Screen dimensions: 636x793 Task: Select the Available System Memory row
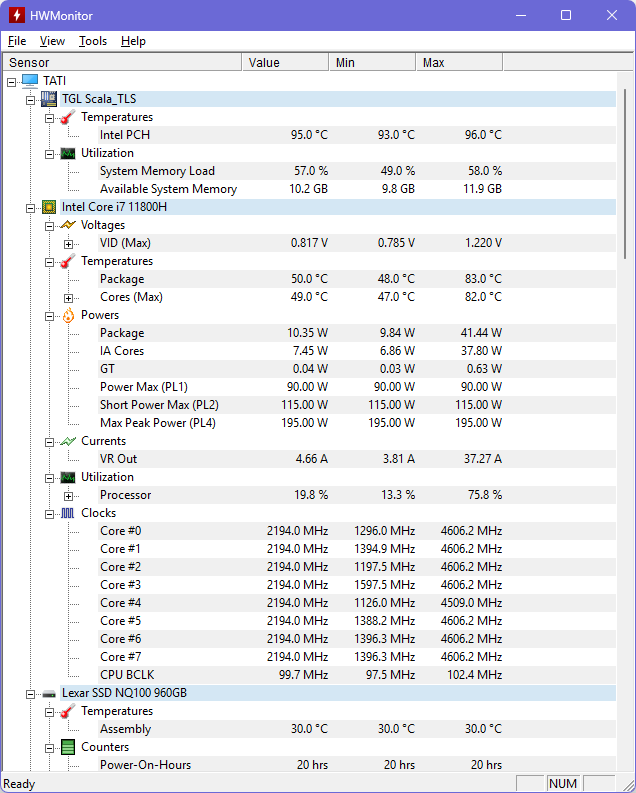(357, 189)
